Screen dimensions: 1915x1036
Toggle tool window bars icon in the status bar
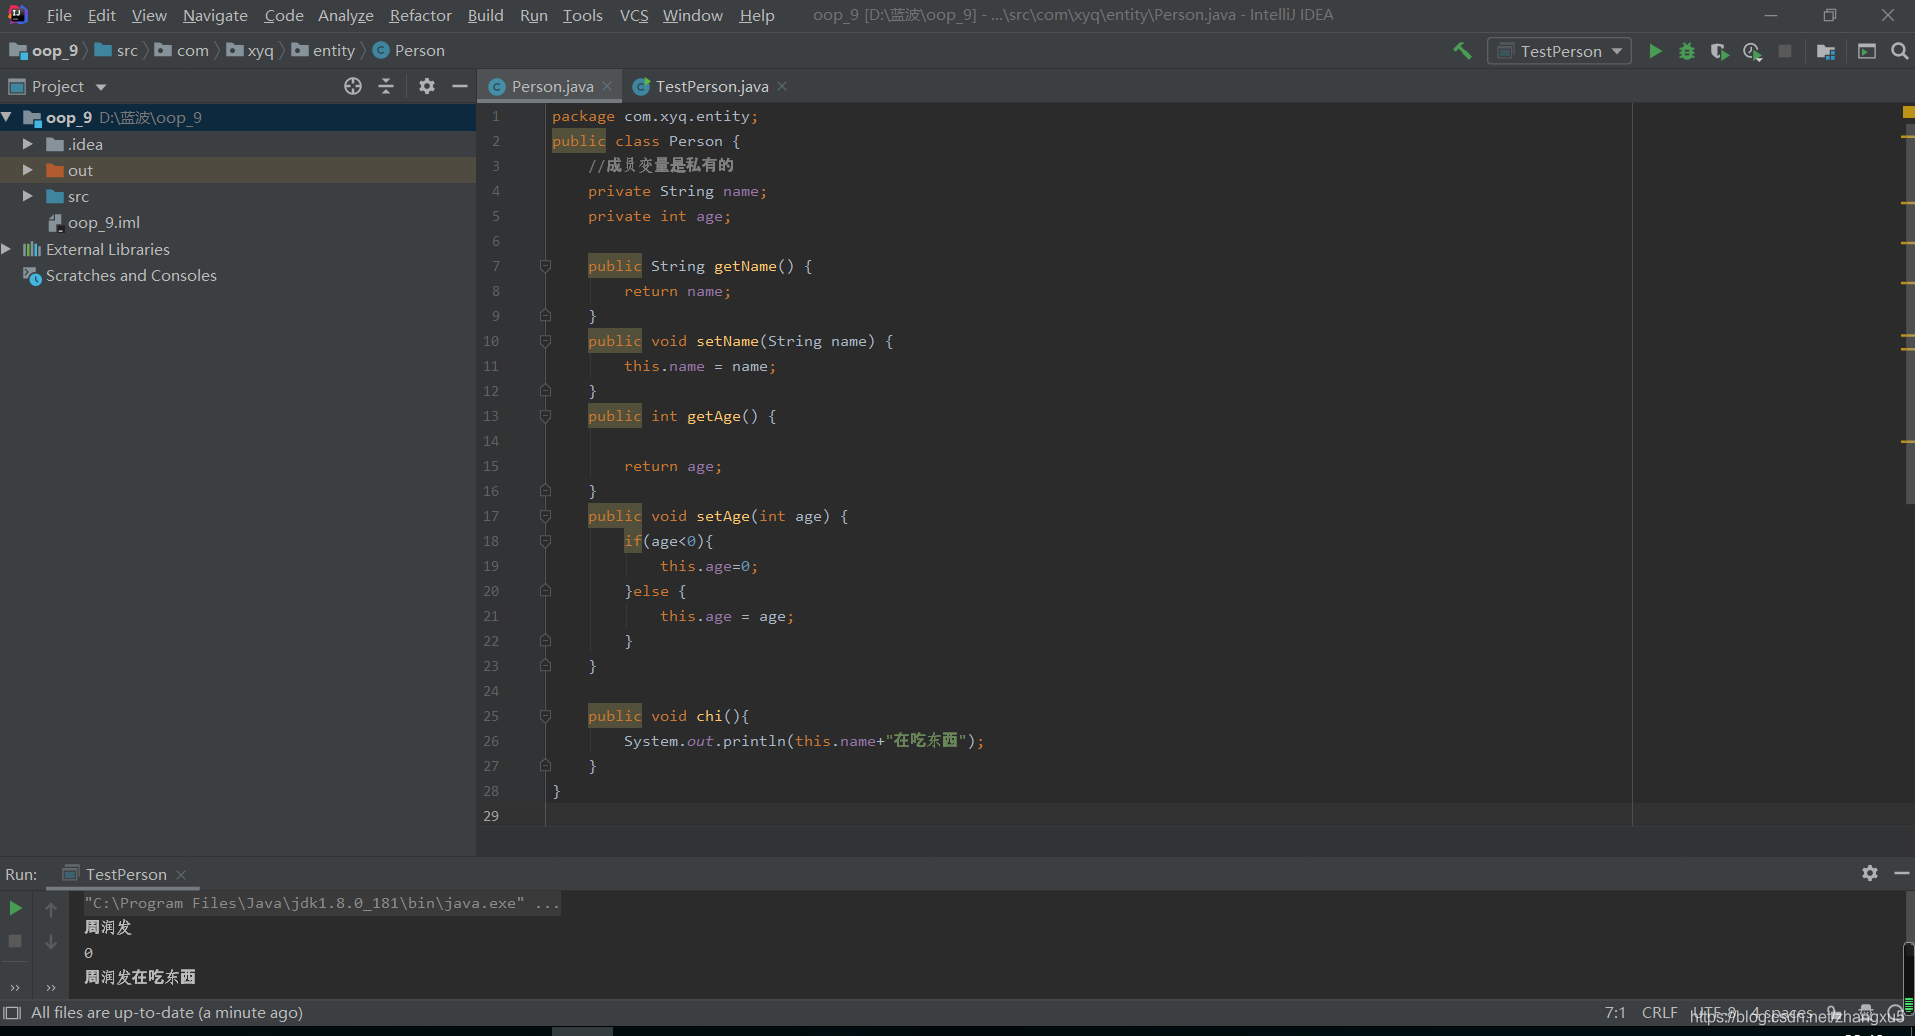pos(13,1012)
